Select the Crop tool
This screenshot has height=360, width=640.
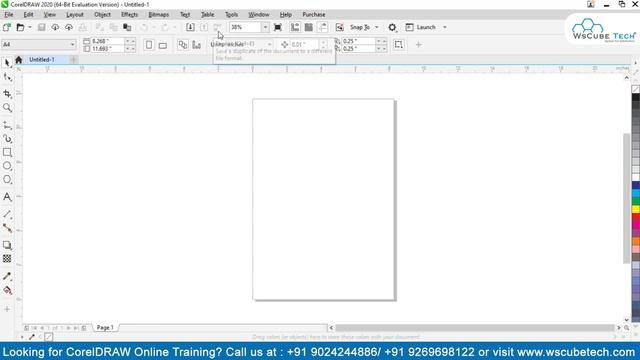[x=7, y=93]
